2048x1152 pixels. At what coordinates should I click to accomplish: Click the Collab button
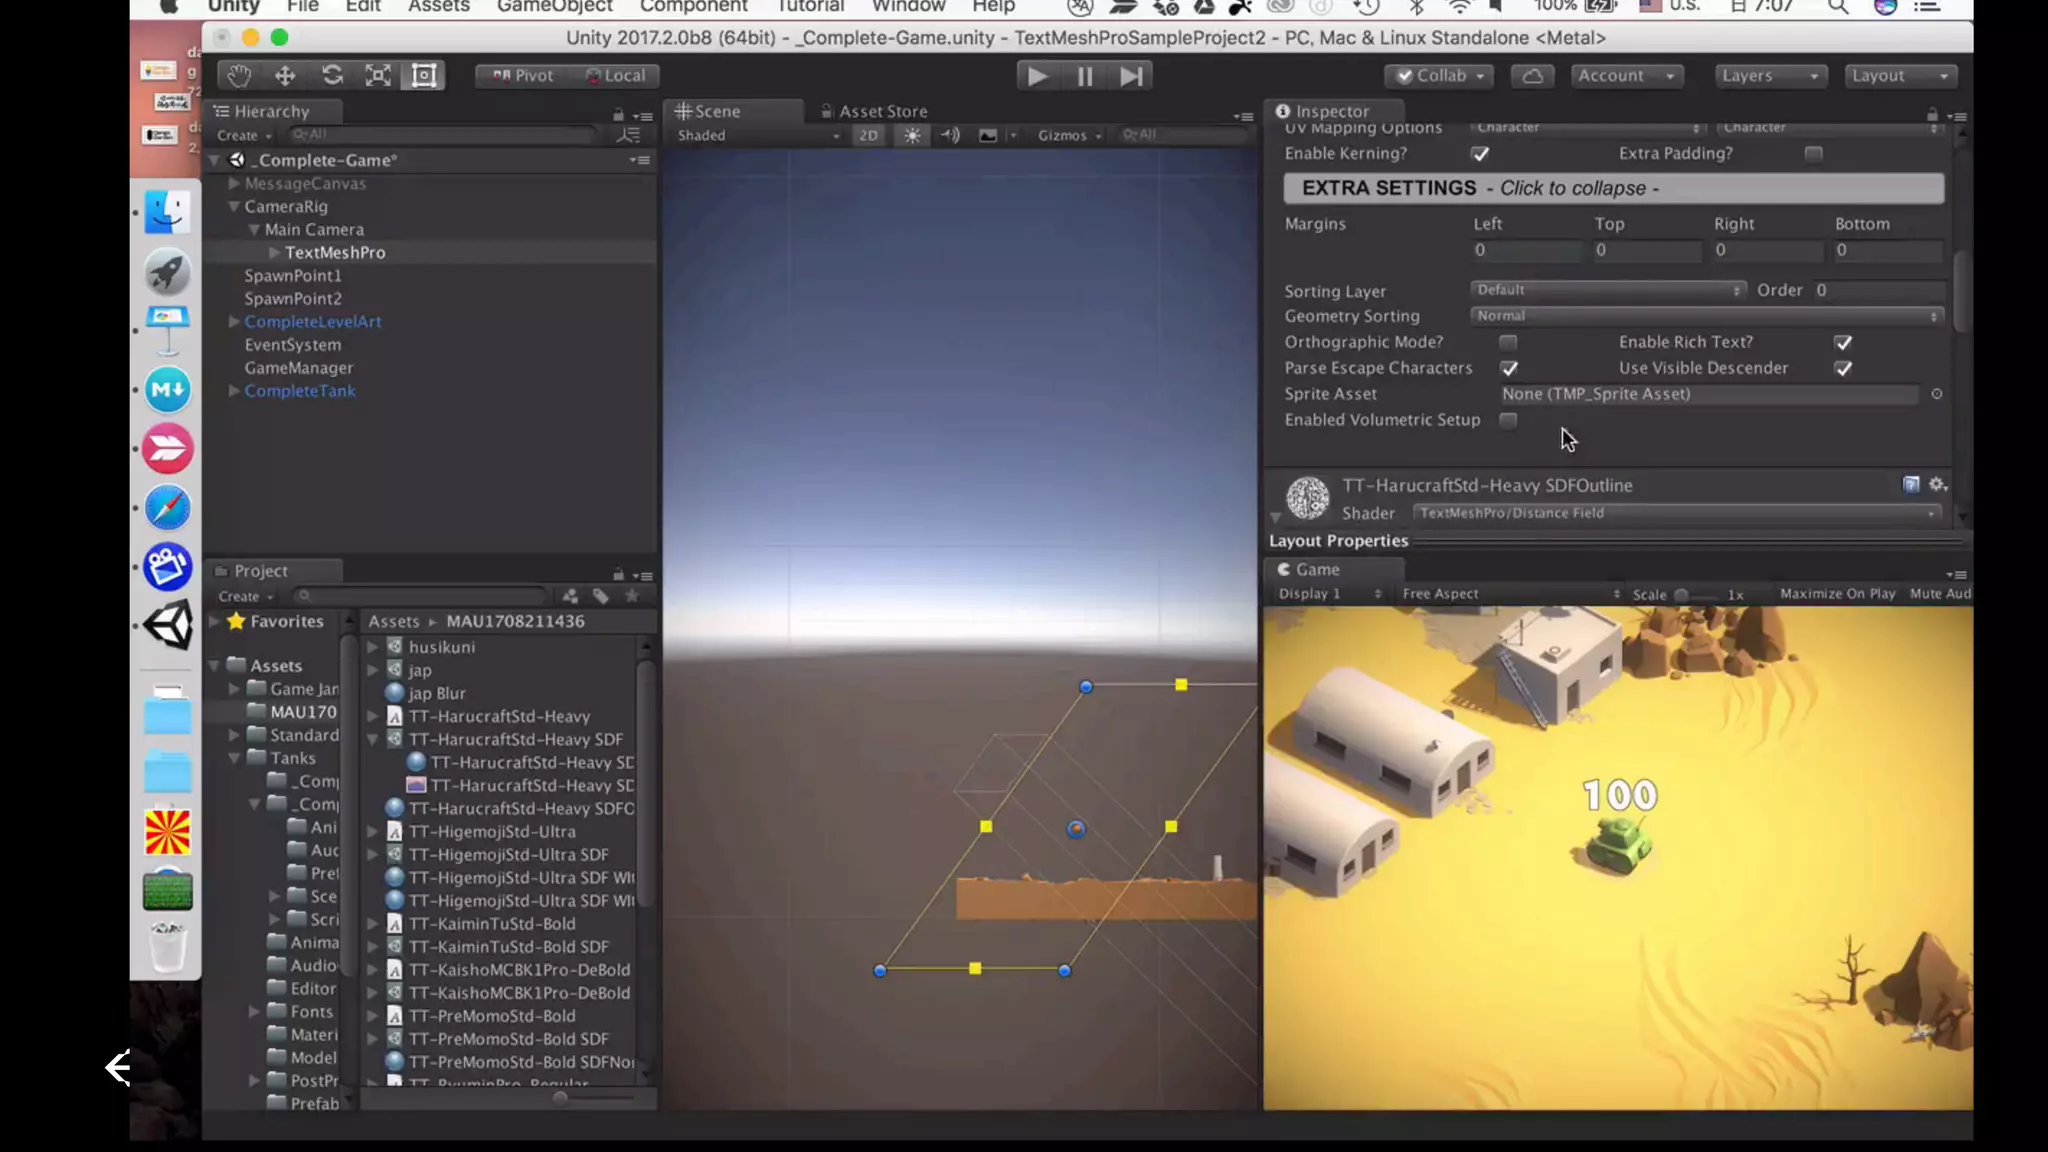(1439, 76)
